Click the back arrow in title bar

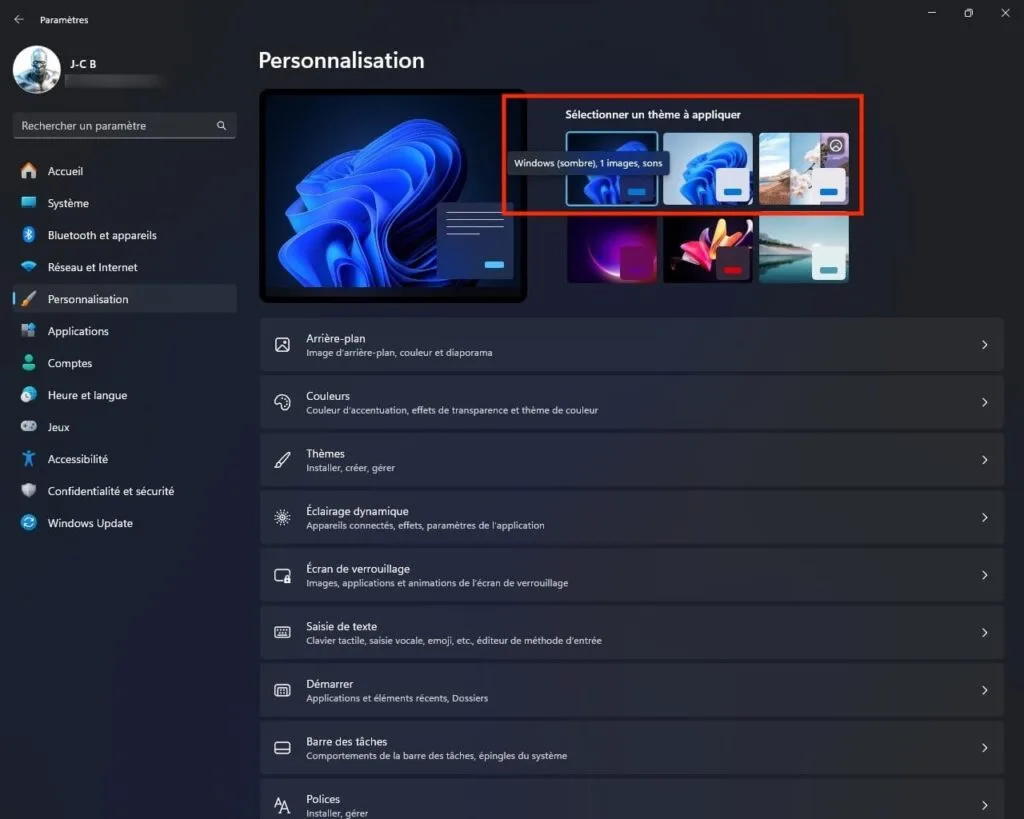click(x=19, y=19)
